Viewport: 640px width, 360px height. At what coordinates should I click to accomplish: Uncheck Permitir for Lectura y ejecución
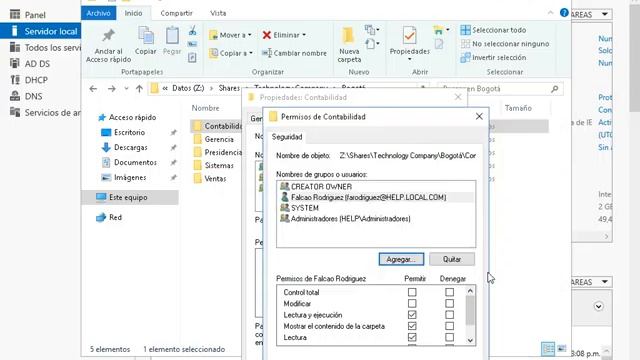[412, 315]
